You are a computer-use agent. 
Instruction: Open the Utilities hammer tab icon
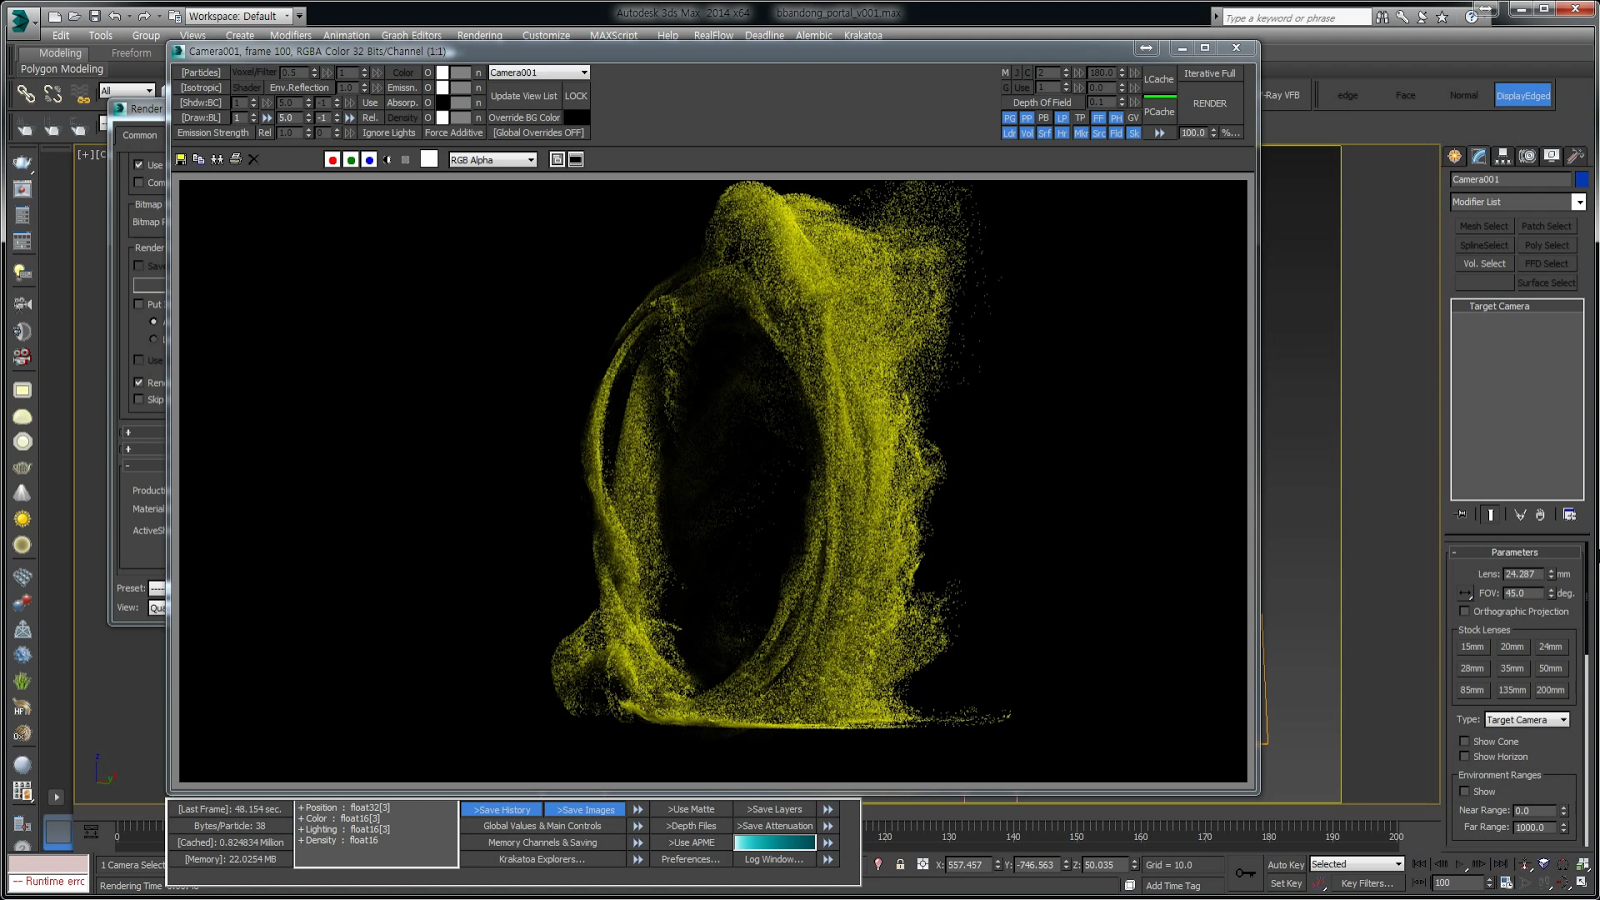[1575, 156]
